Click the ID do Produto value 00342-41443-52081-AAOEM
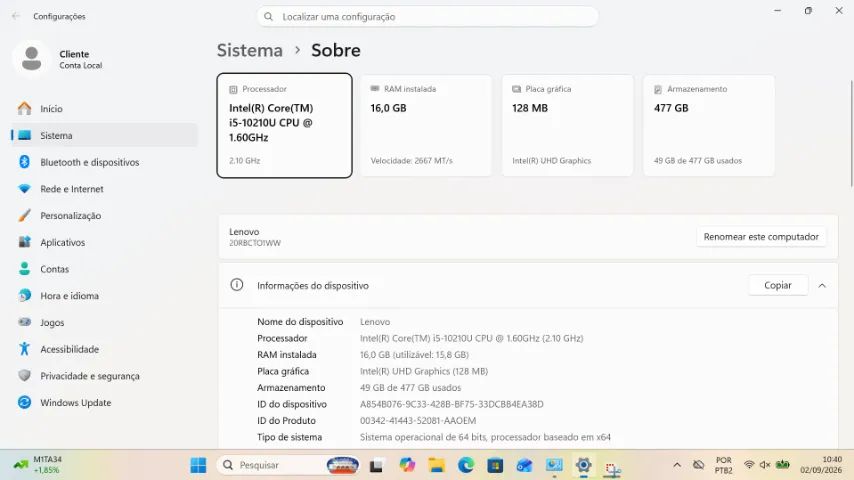The height and width of the screenshot is (480, 854). 418,420
